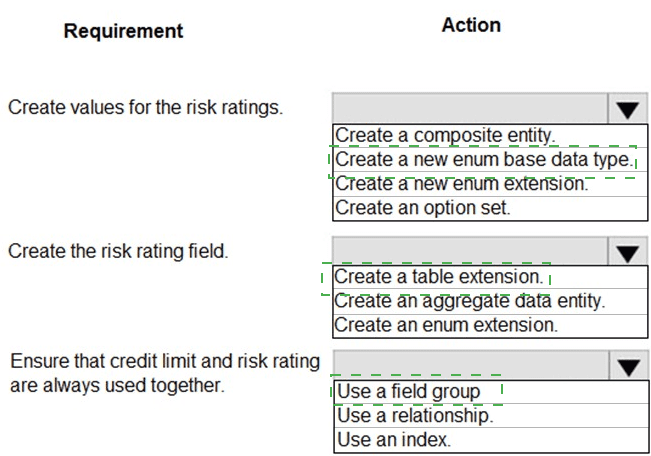The width and height of the screenshot is (651, 456).
Task: Click the 'Action' column header
Action: tap(471, 25)
